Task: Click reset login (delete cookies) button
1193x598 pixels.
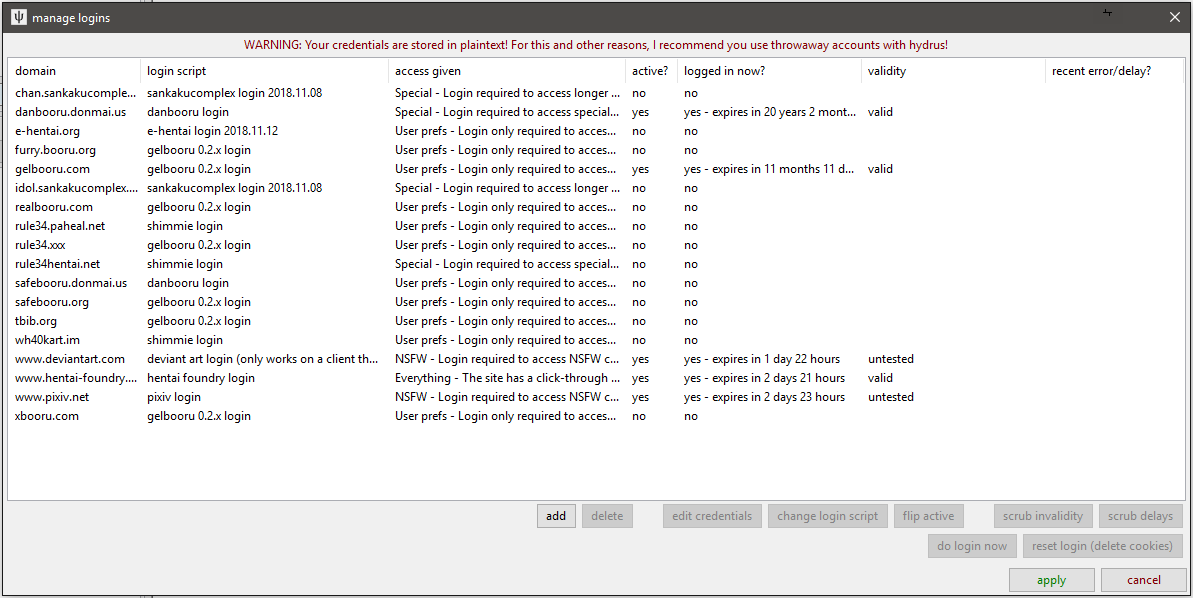Action: click(1102, 546)
